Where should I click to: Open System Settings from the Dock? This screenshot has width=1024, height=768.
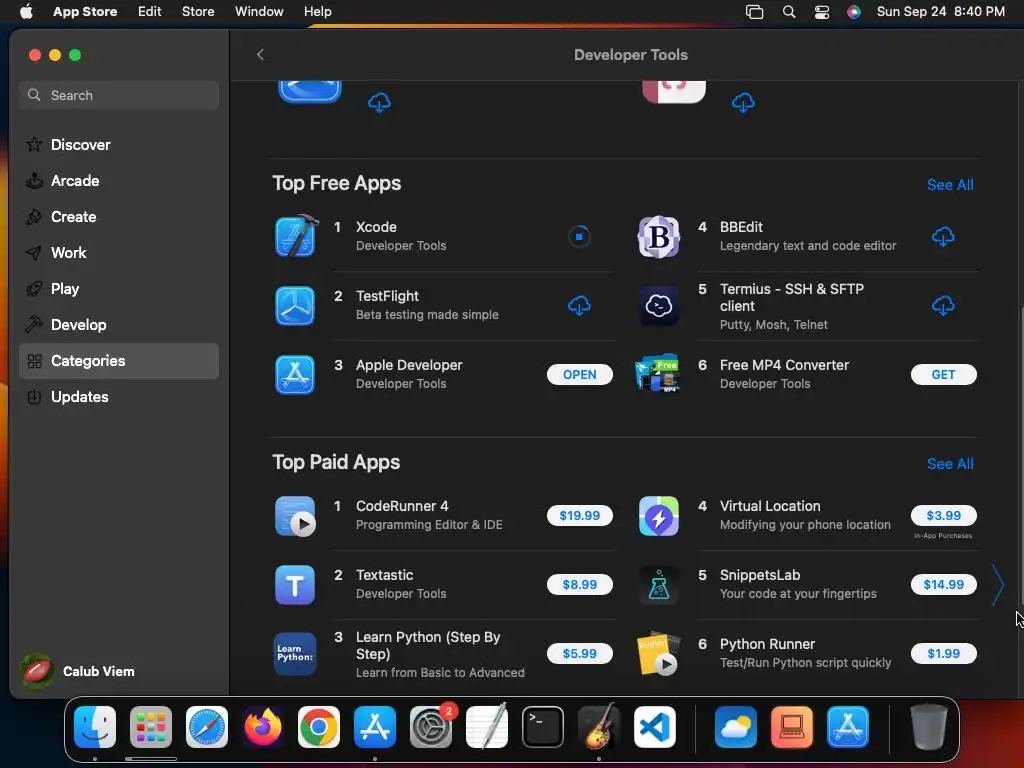click(x=431, y=727)
